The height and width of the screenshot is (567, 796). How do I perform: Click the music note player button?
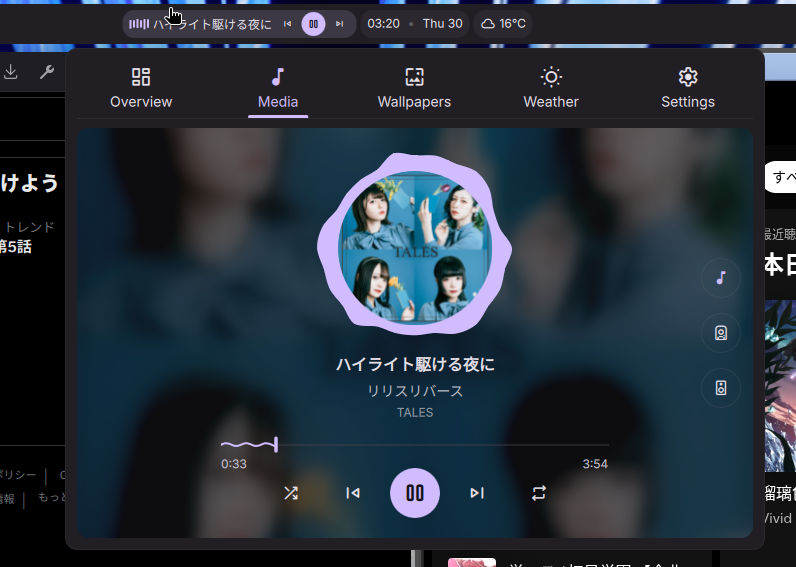point(721,278)
